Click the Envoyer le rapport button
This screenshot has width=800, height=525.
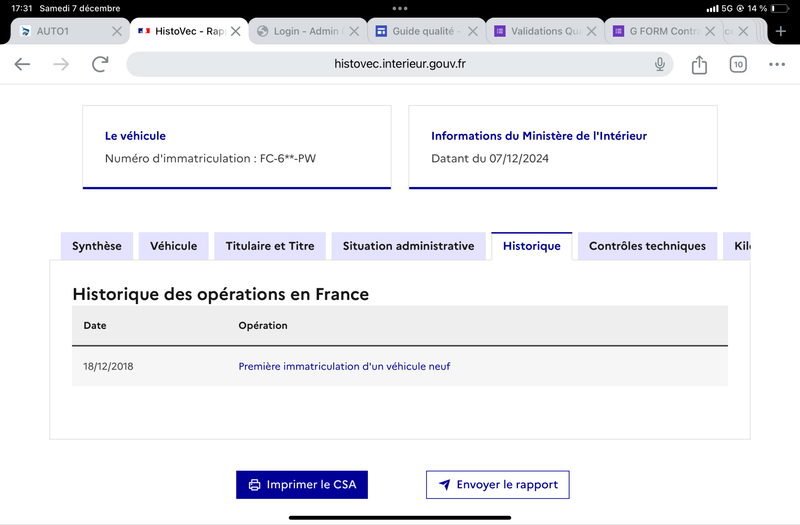pos(497,485)
